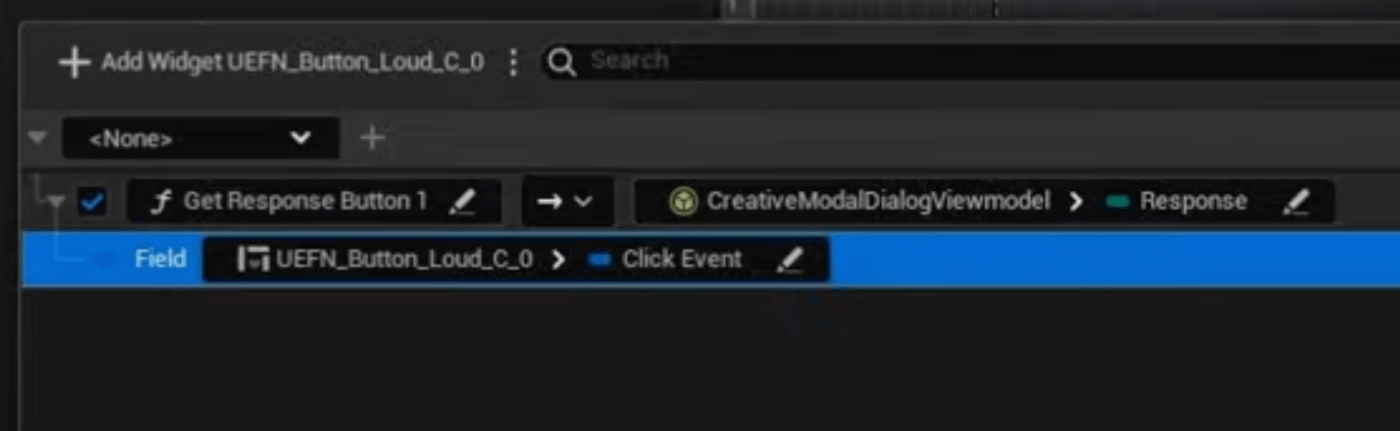This screenshot has height=431, width=1400.
Task: Add new group with plus next to None
Action: (x=372, y=138)
